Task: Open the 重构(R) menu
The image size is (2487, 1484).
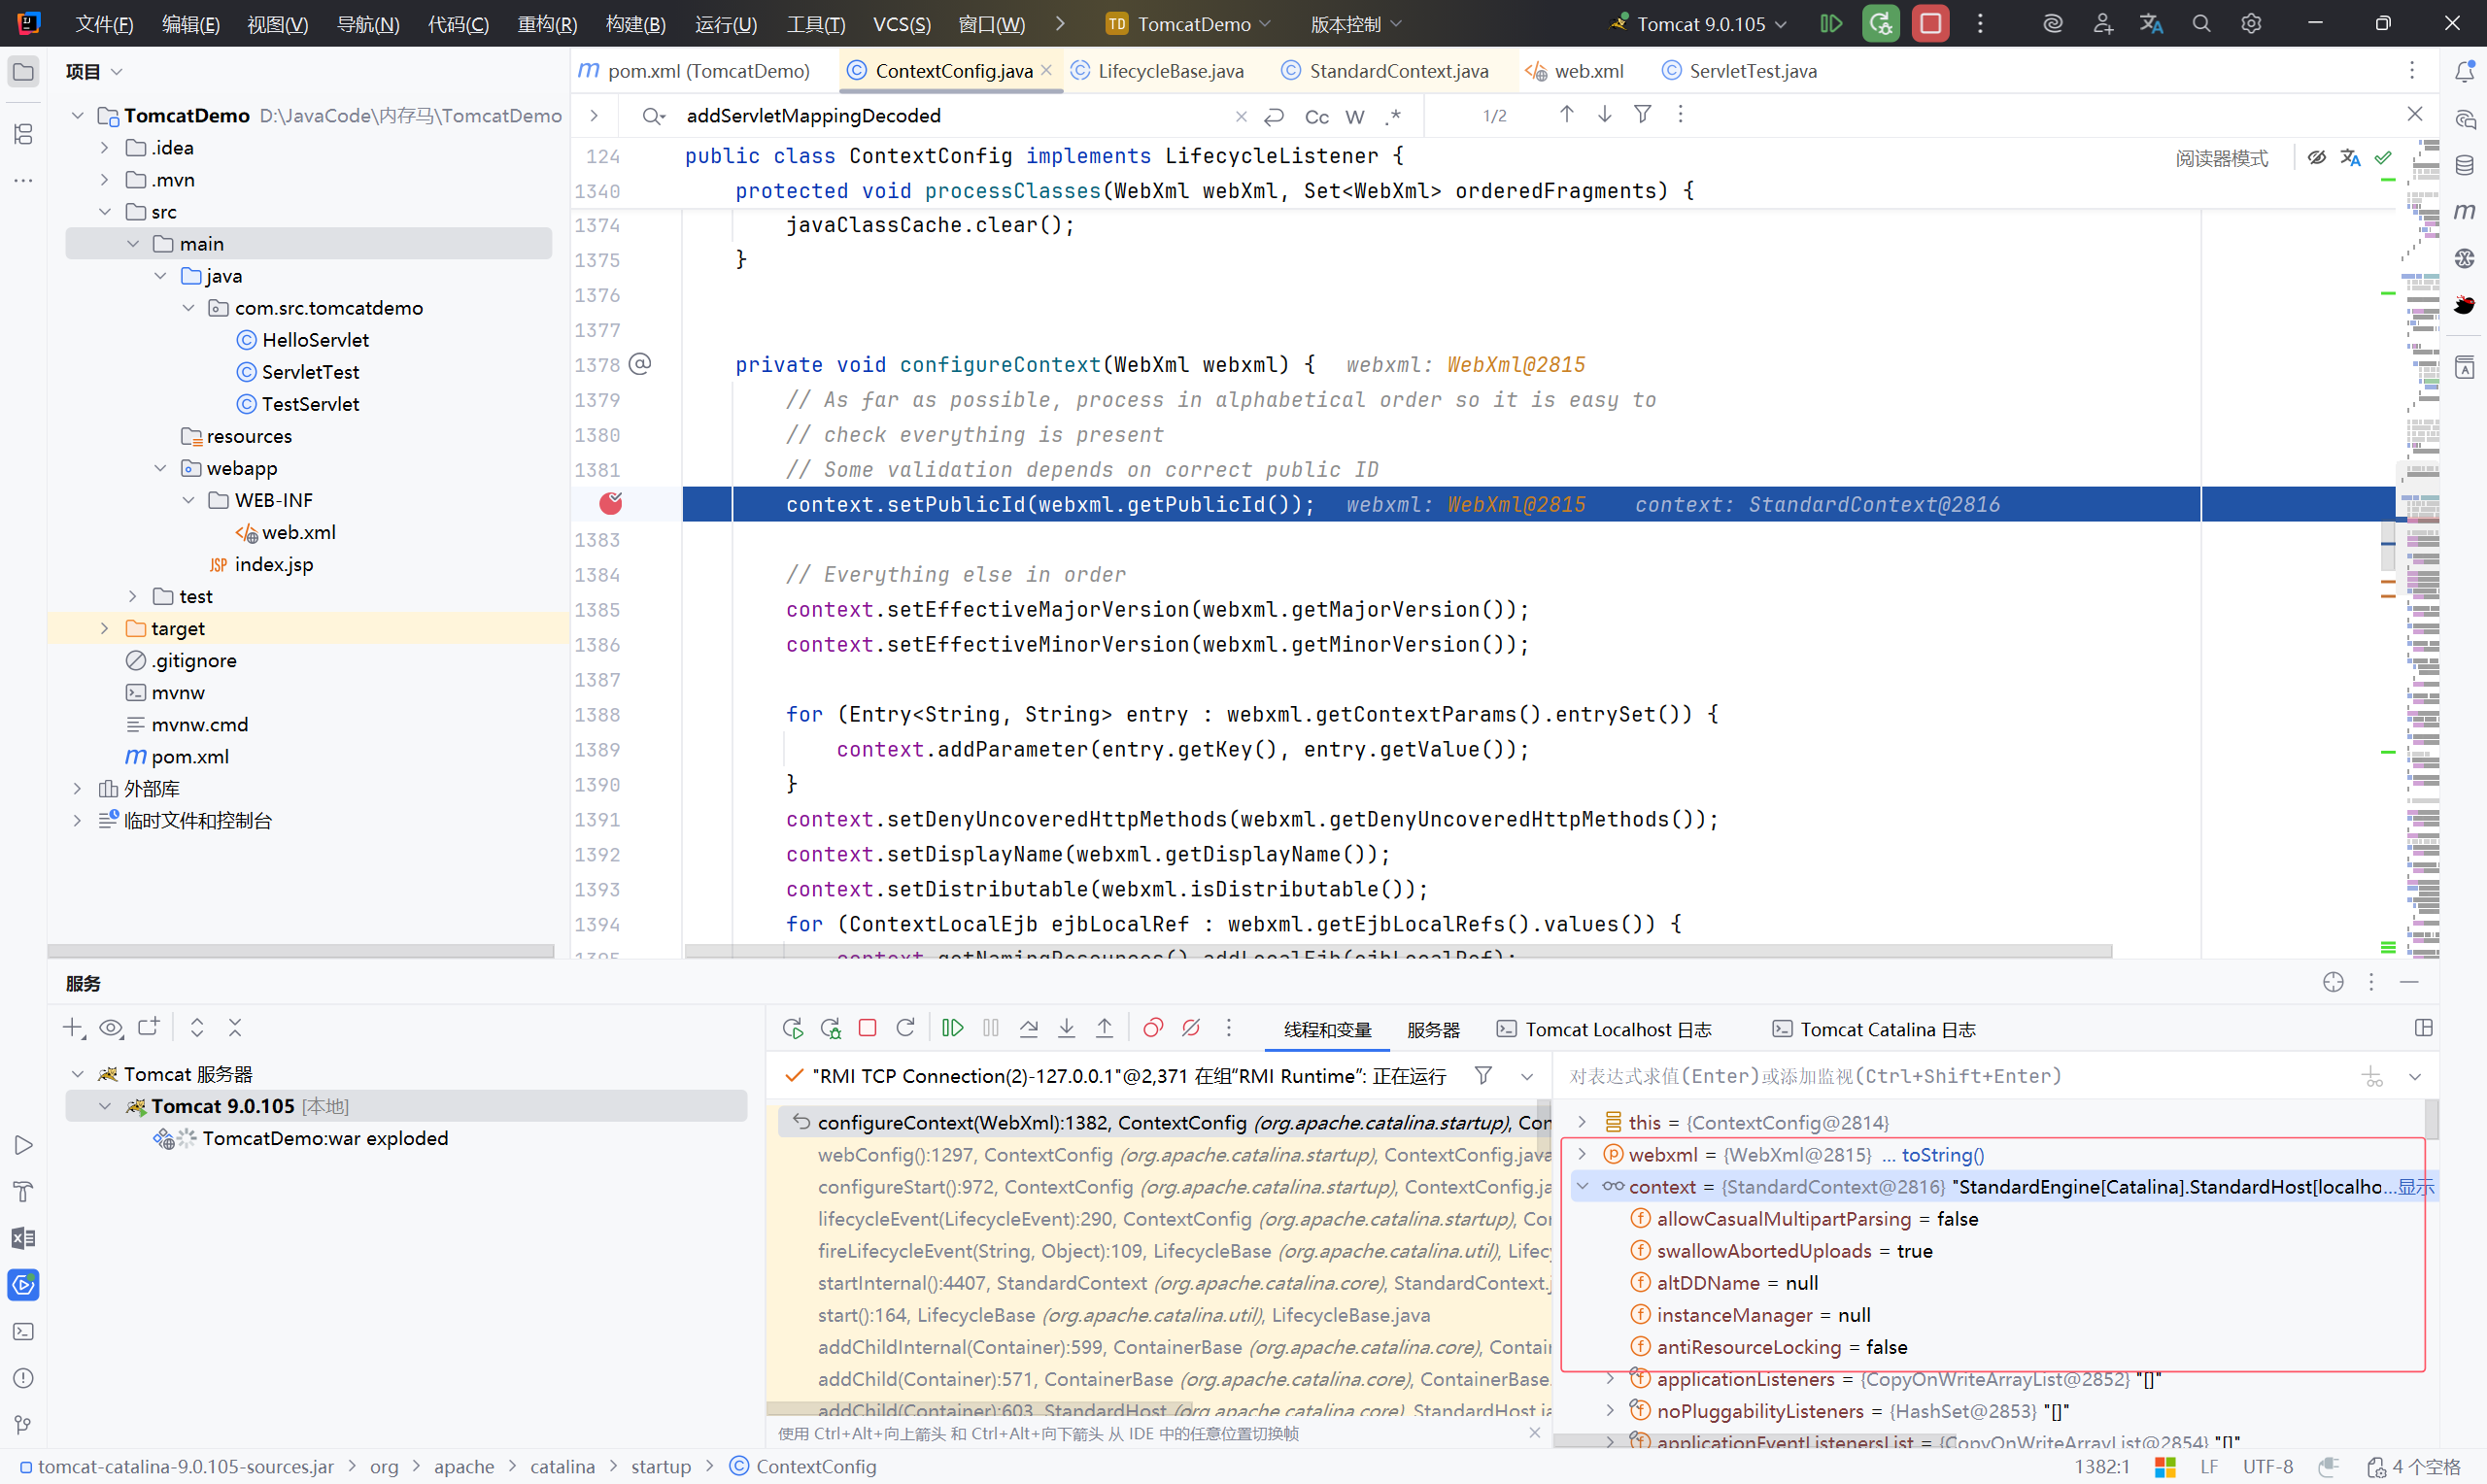Action: [x=546, y=23]
